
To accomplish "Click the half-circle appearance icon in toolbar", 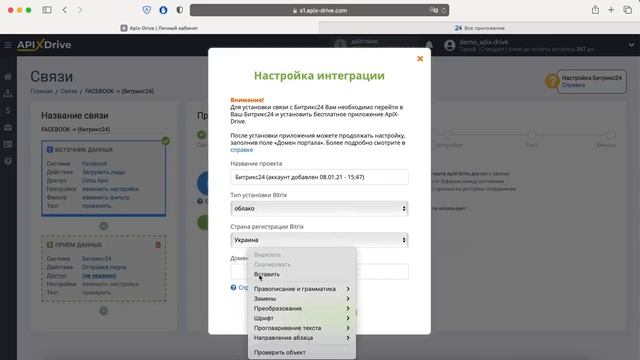I will 180,10.
